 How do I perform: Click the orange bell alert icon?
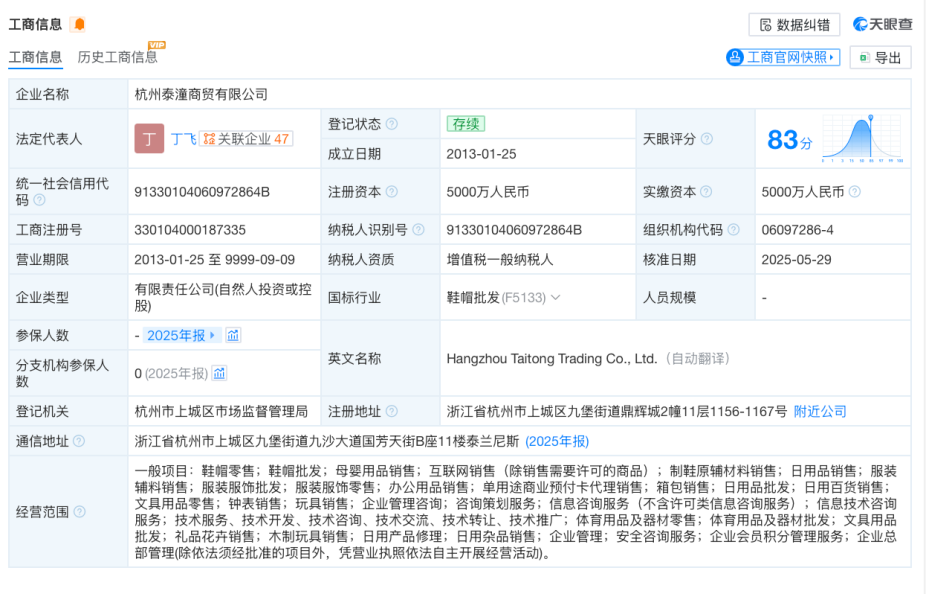(x=79, y=24)
